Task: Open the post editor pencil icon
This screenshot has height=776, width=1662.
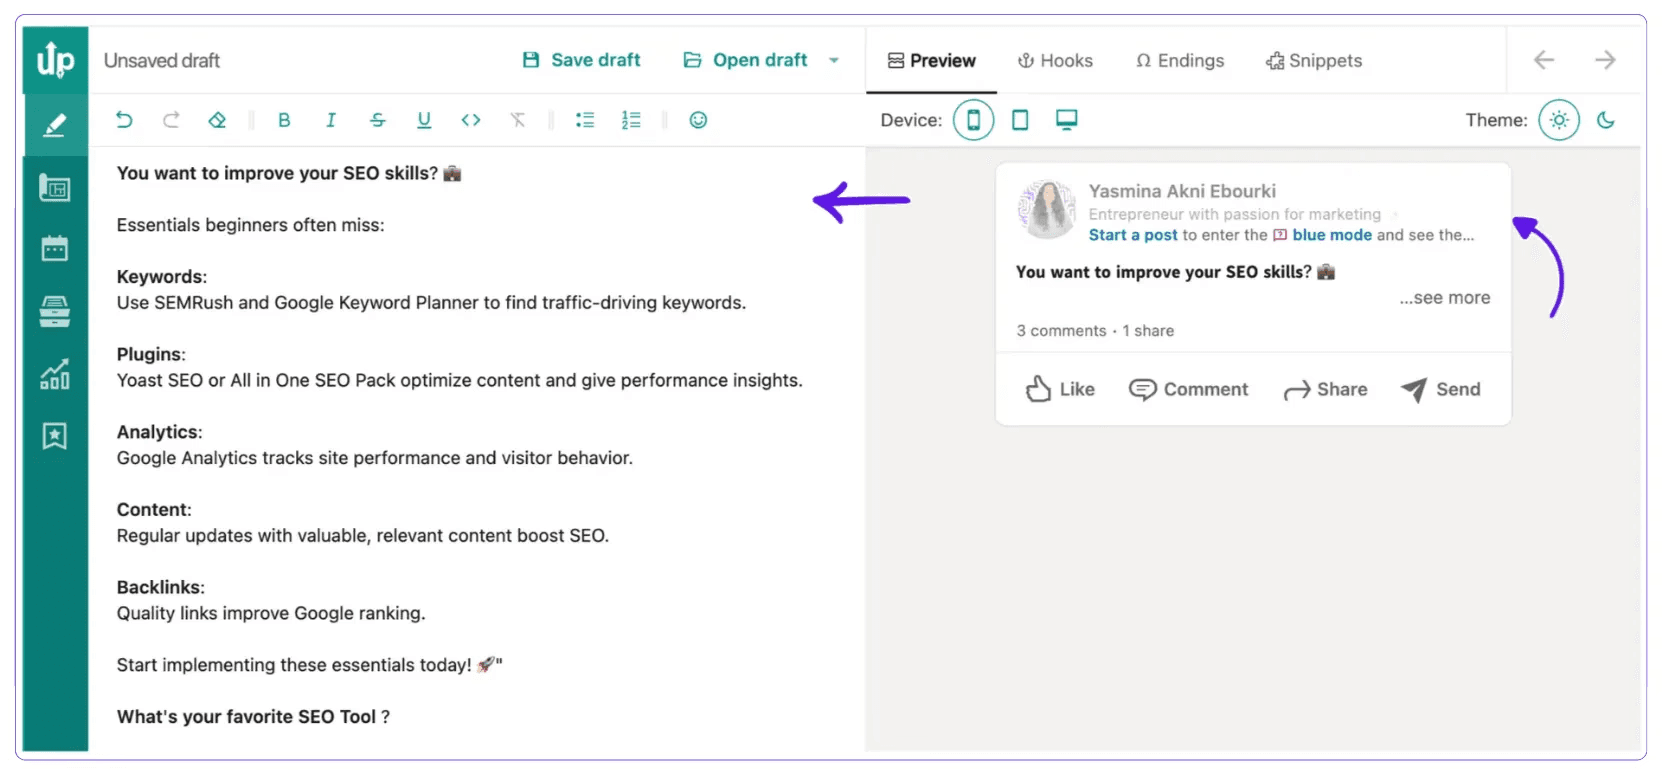Action: (x=55, y=125)
